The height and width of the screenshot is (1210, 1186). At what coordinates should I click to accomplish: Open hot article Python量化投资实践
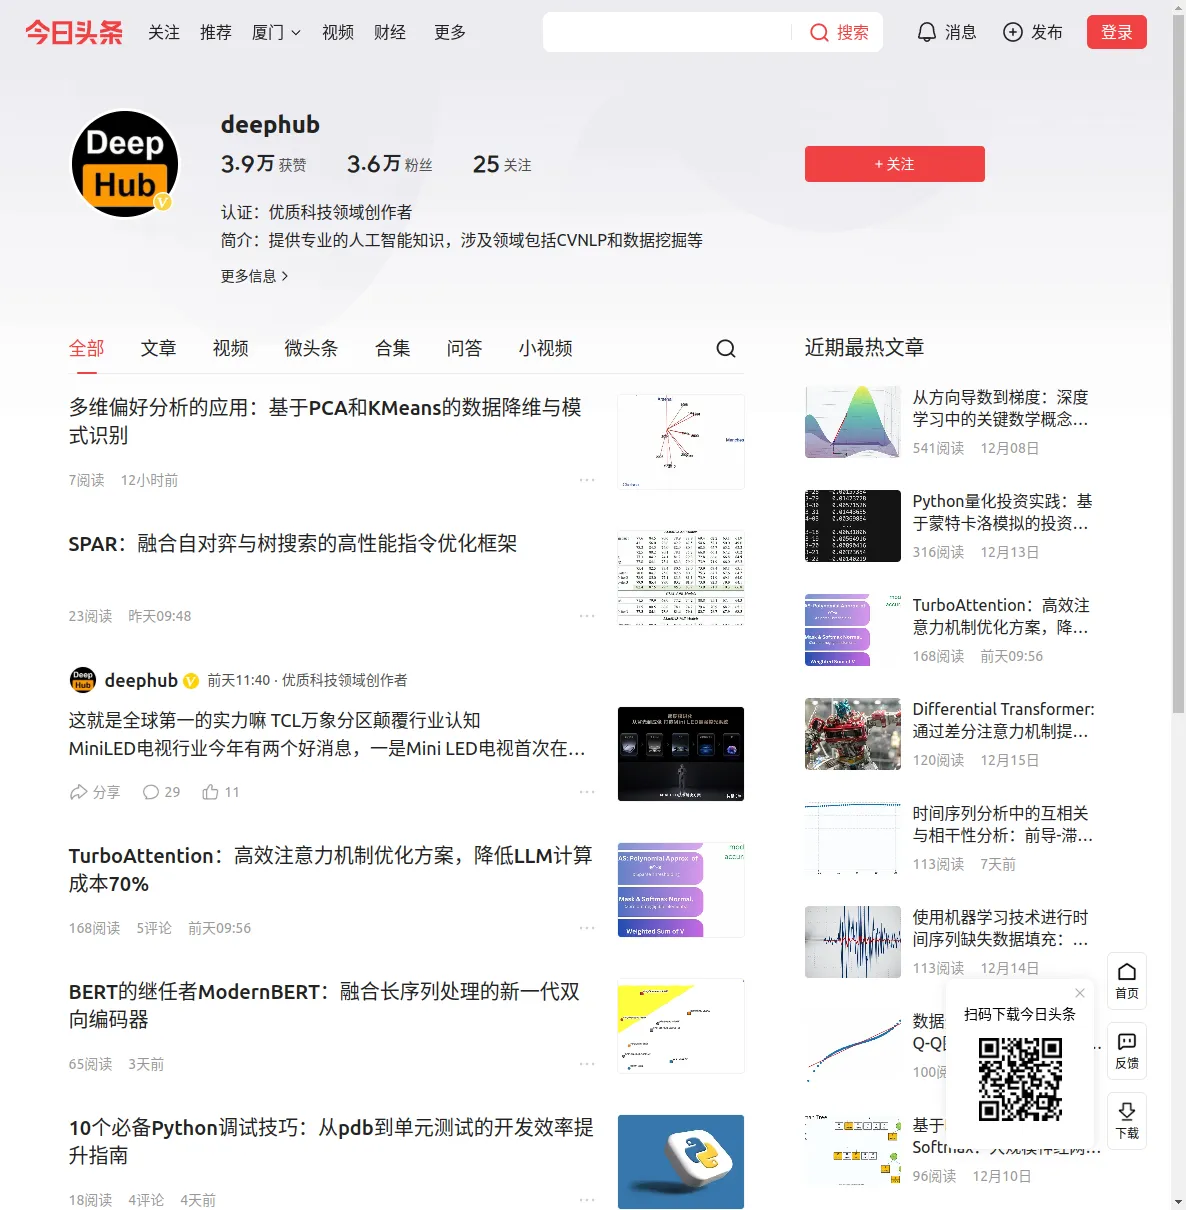point(1002,512)
